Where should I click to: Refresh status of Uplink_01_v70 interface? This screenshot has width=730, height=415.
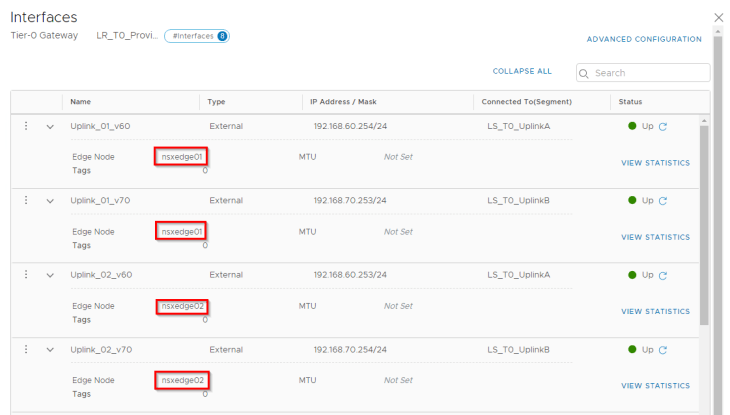click(x=663, y=201)
